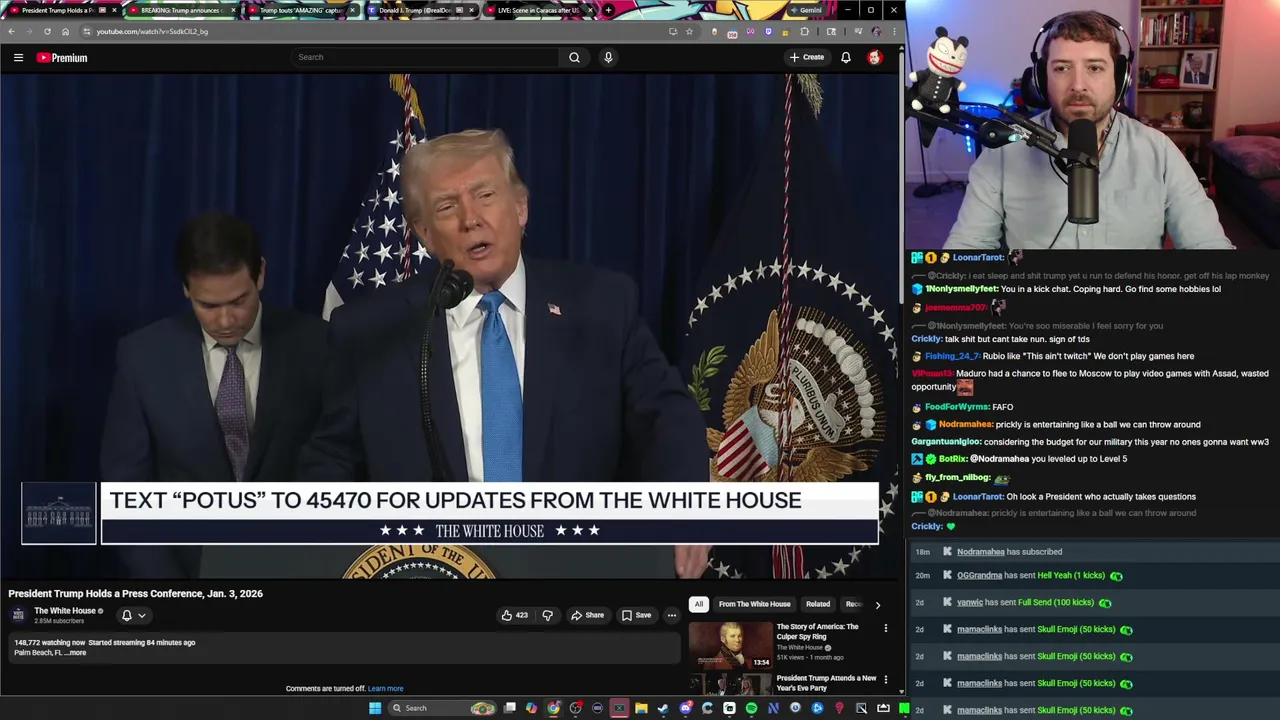The width and height of the screenshot is (1280, 720).
Task: Save the video to a playlist
Action: 636,615
